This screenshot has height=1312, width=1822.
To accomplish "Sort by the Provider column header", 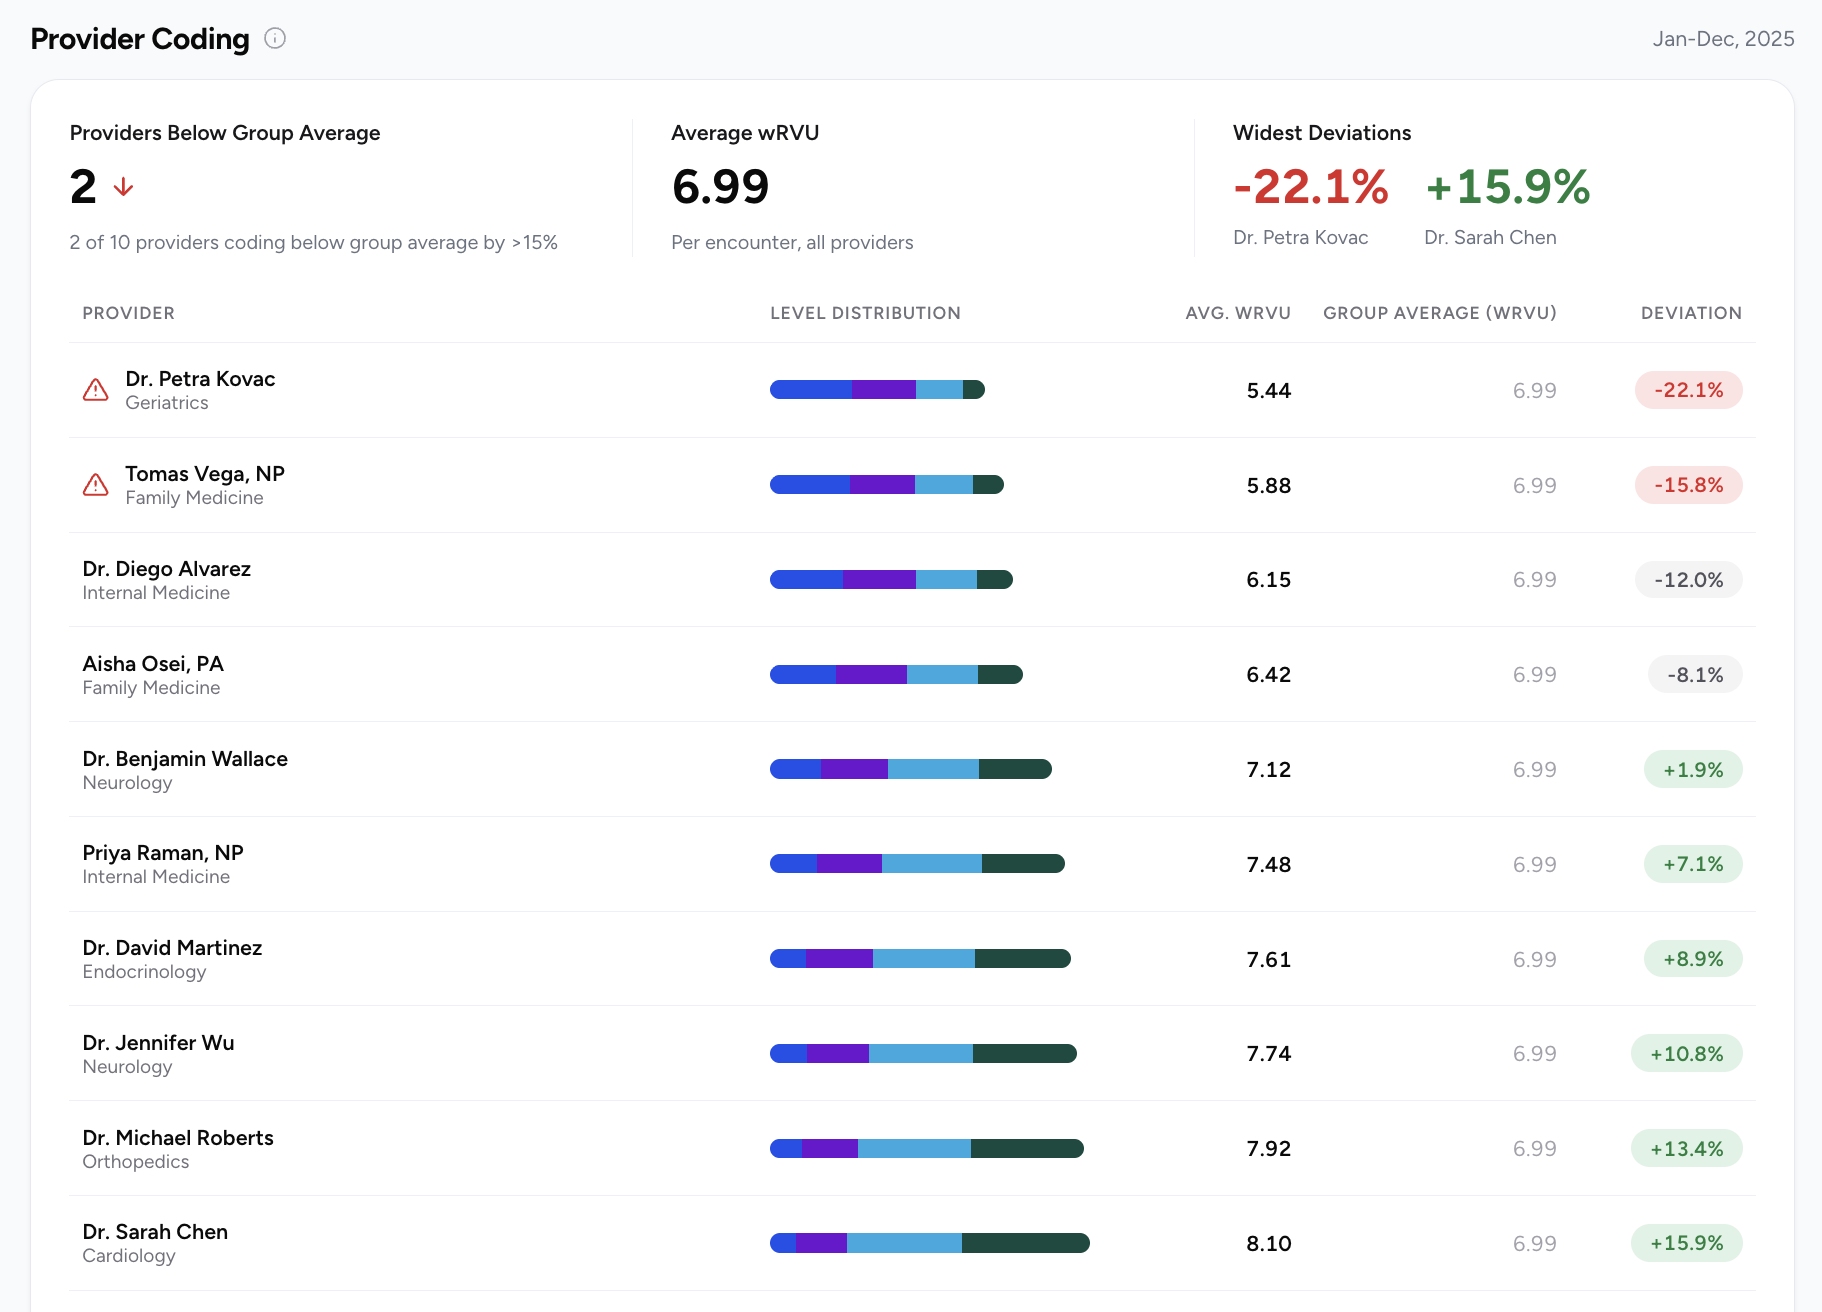I will pos(128,313).
